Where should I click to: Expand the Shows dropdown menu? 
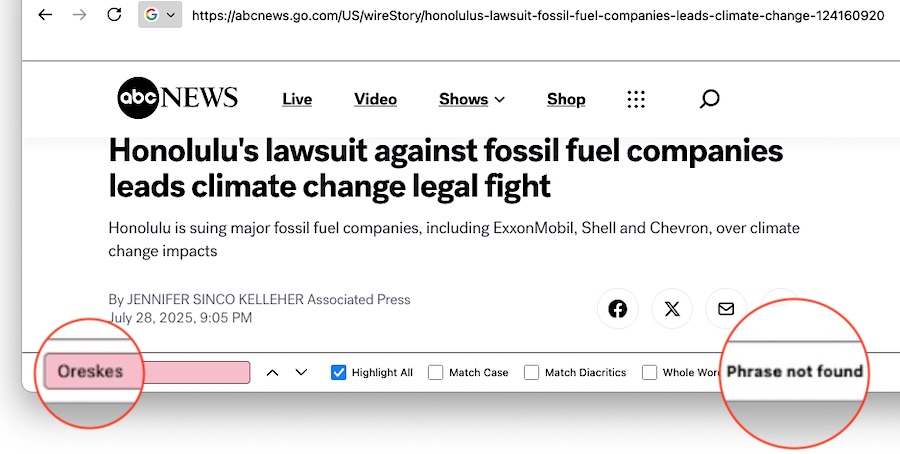472,99
